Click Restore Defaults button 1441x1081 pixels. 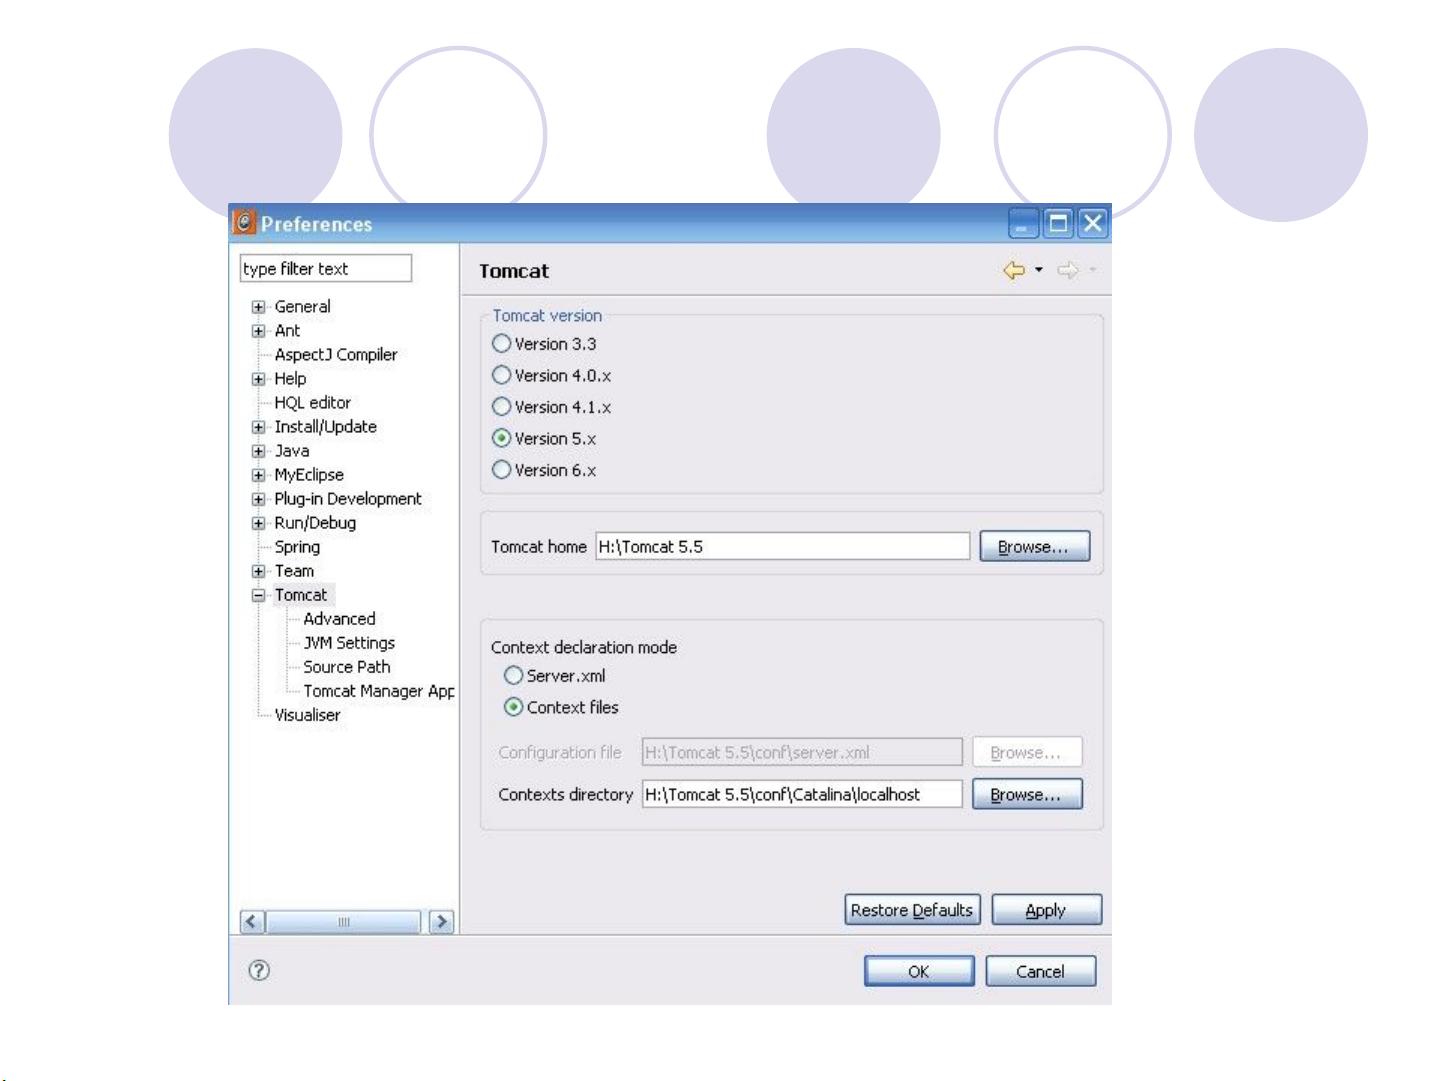click(912, 910)
